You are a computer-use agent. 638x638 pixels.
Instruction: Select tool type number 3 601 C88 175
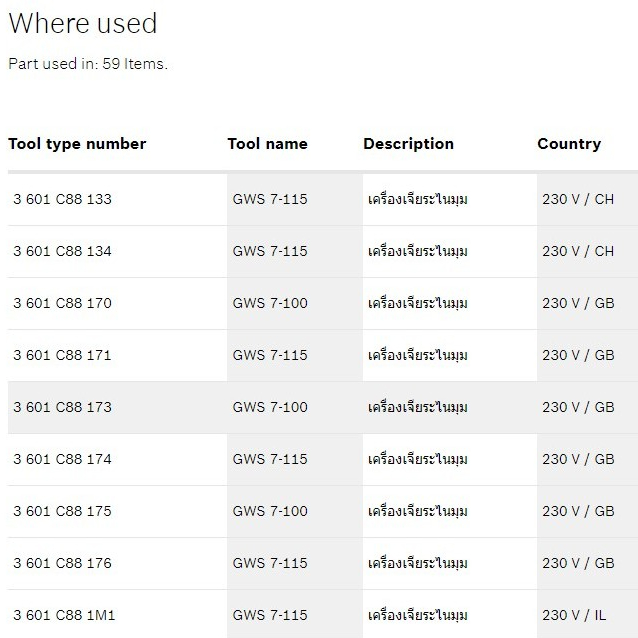point(62,511)
